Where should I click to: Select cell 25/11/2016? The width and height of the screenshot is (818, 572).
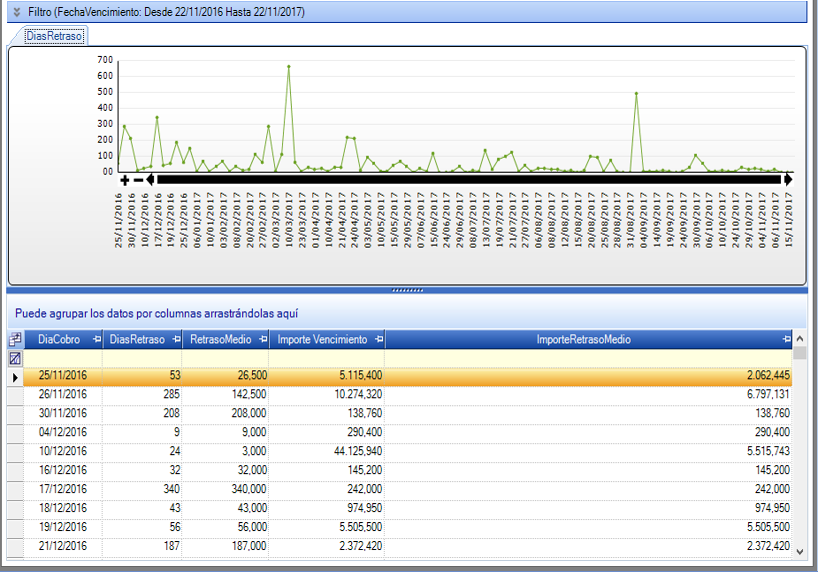63,376
